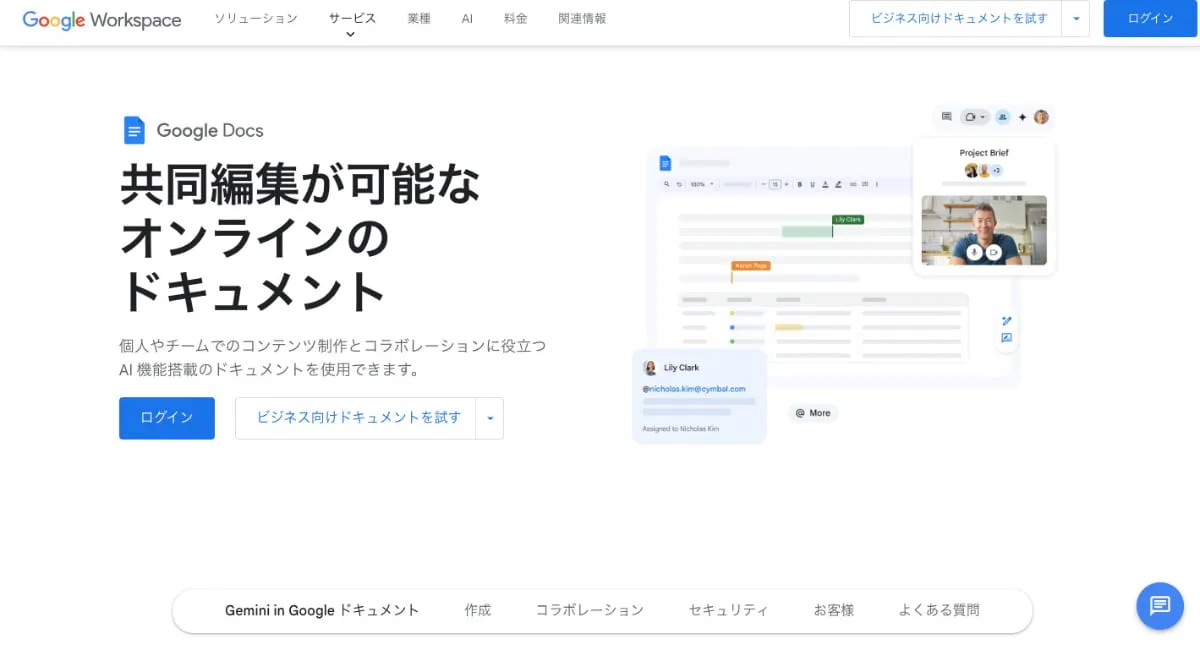The image size is (1200, 650).
Task: Open header dropdown arrow next to trial button
Action: (1075, 19)
